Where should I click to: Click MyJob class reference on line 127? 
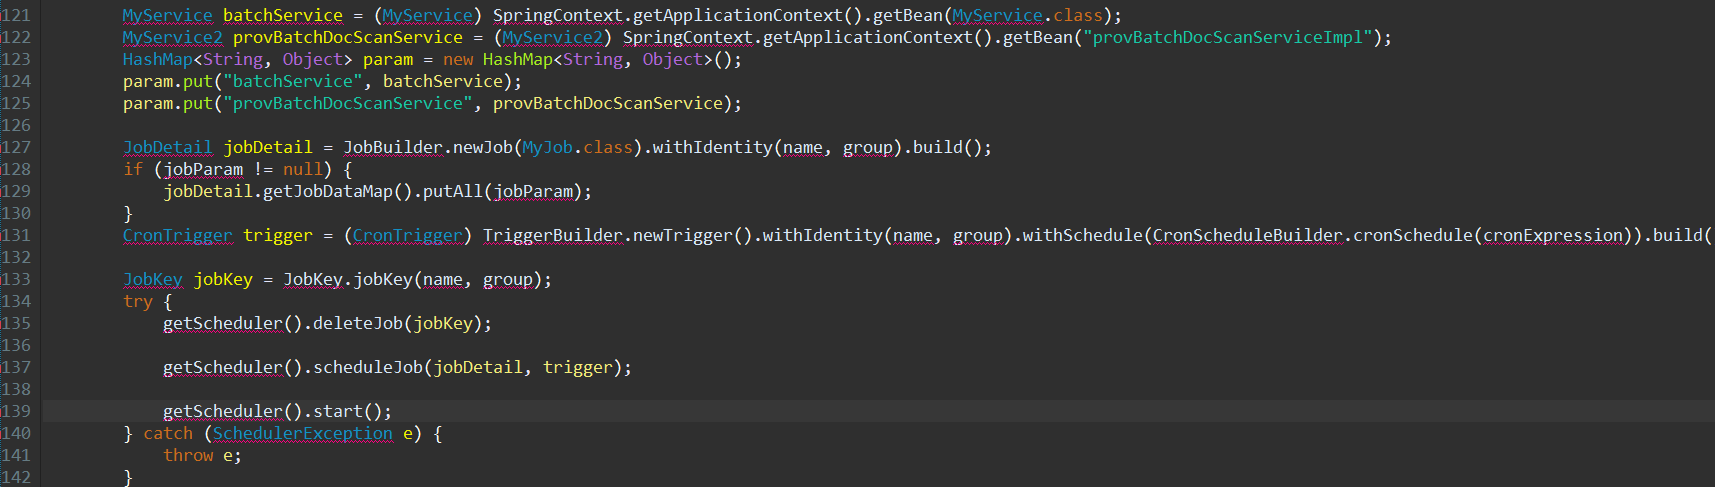[x=548, y=147]
